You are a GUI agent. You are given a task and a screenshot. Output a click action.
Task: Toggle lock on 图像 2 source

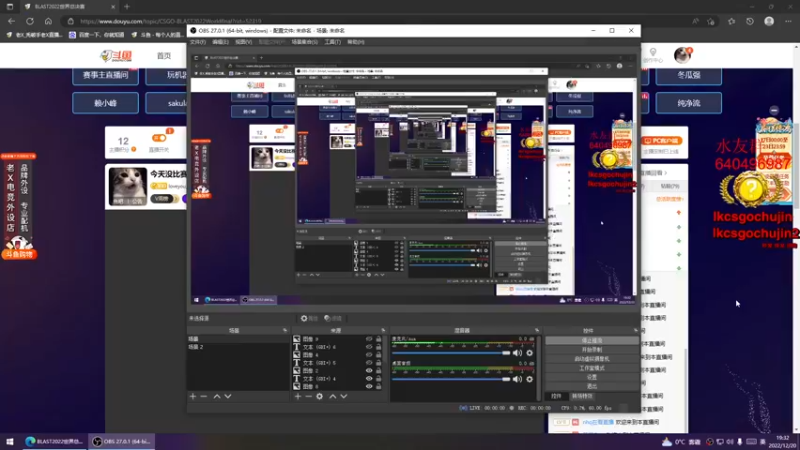click(379, 370)
